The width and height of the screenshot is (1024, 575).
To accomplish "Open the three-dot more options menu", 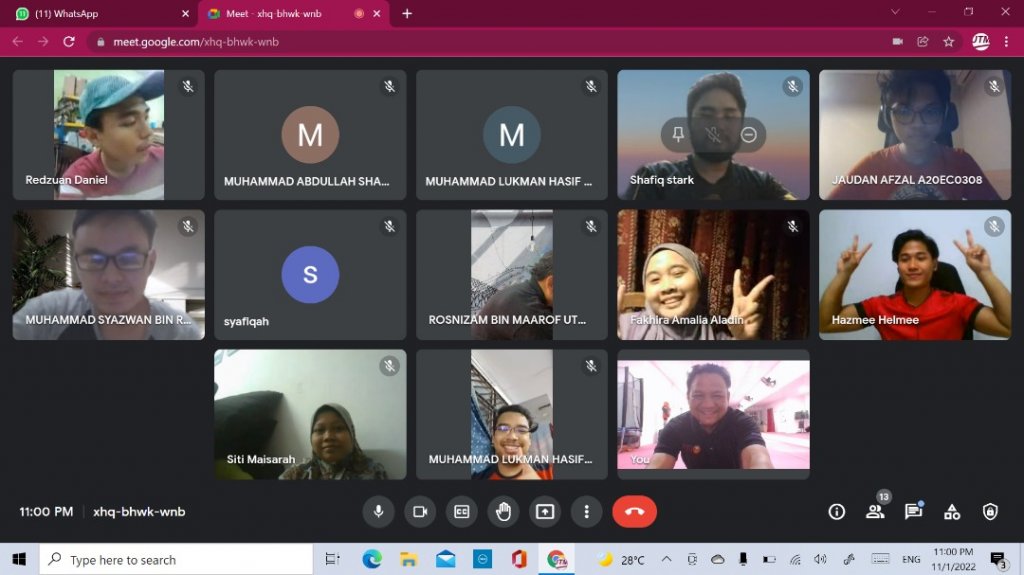I will pyautogui.click(x=586, y=511).
